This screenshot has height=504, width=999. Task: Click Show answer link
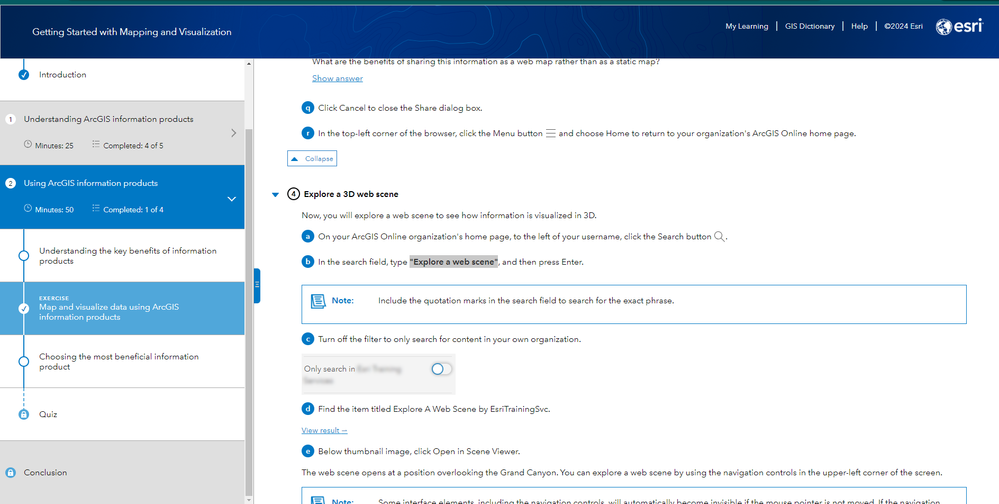[337, 78]
